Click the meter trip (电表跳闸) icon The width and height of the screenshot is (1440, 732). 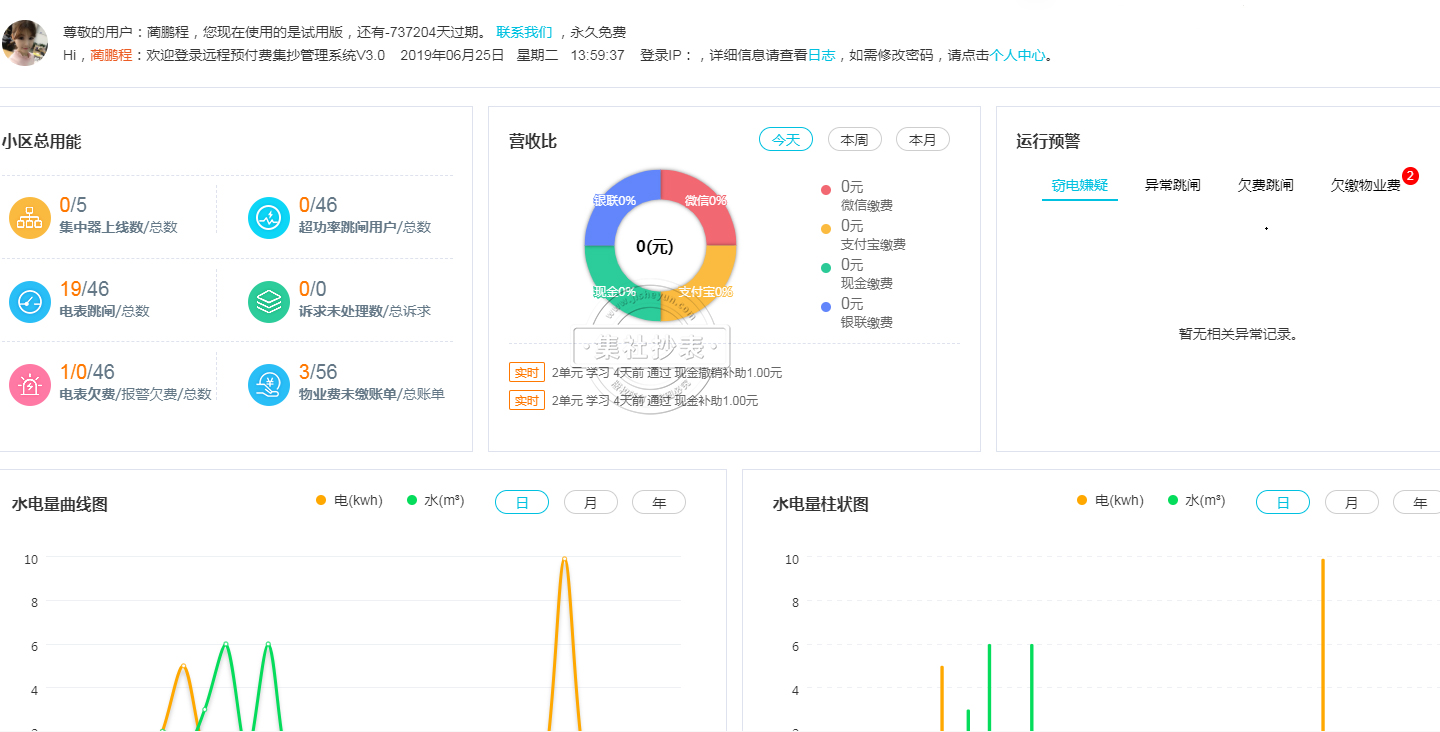pyautogui.click(x=30, y=302)
